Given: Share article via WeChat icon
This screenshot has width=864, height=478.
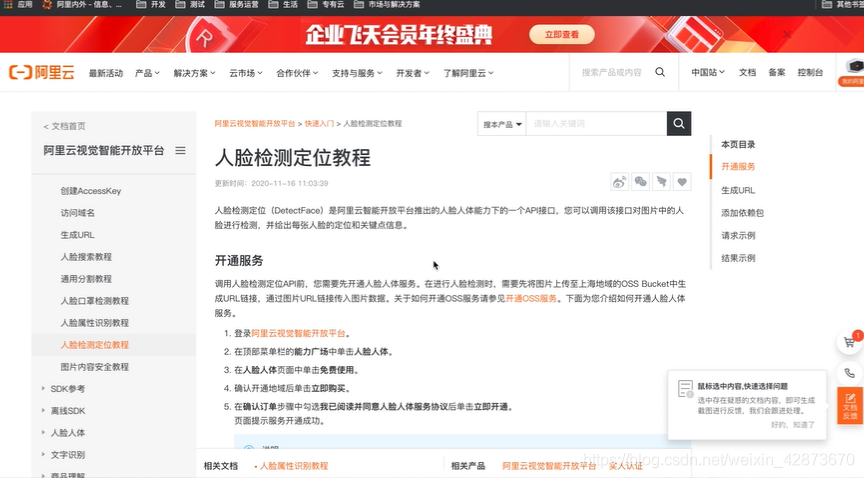Looking at the screenshot, I should point(640,182).
